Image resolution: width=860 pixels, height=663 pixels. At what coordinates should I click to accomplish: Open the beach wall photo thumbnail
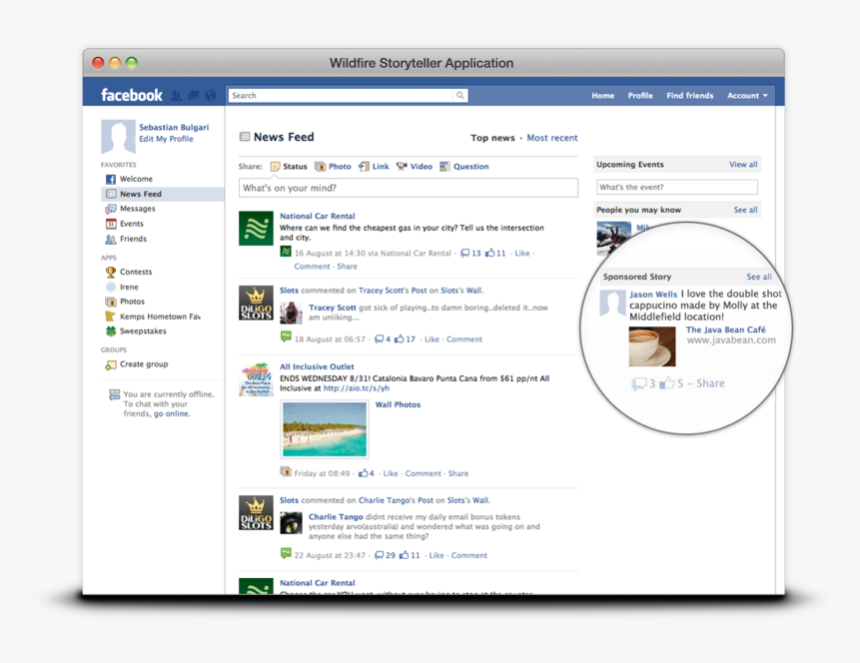tap(324, 429)
